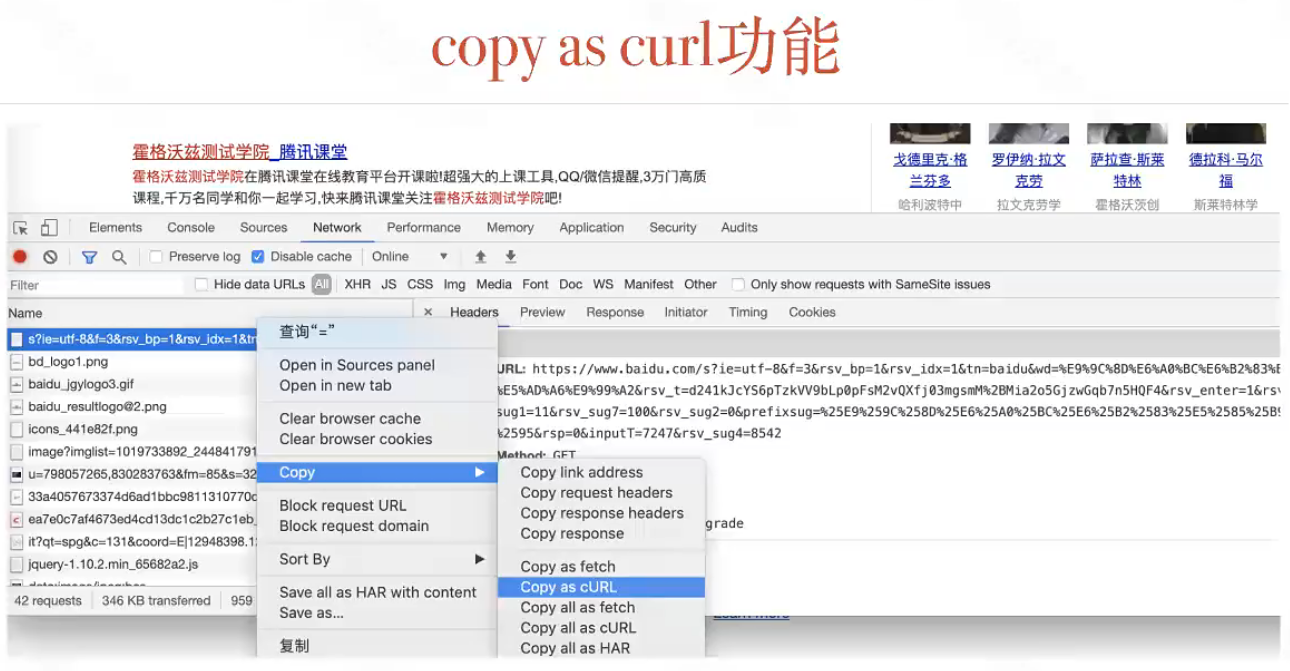Choose Copy request headers menu item
The image size is (1290, 671).
point(601,493)
